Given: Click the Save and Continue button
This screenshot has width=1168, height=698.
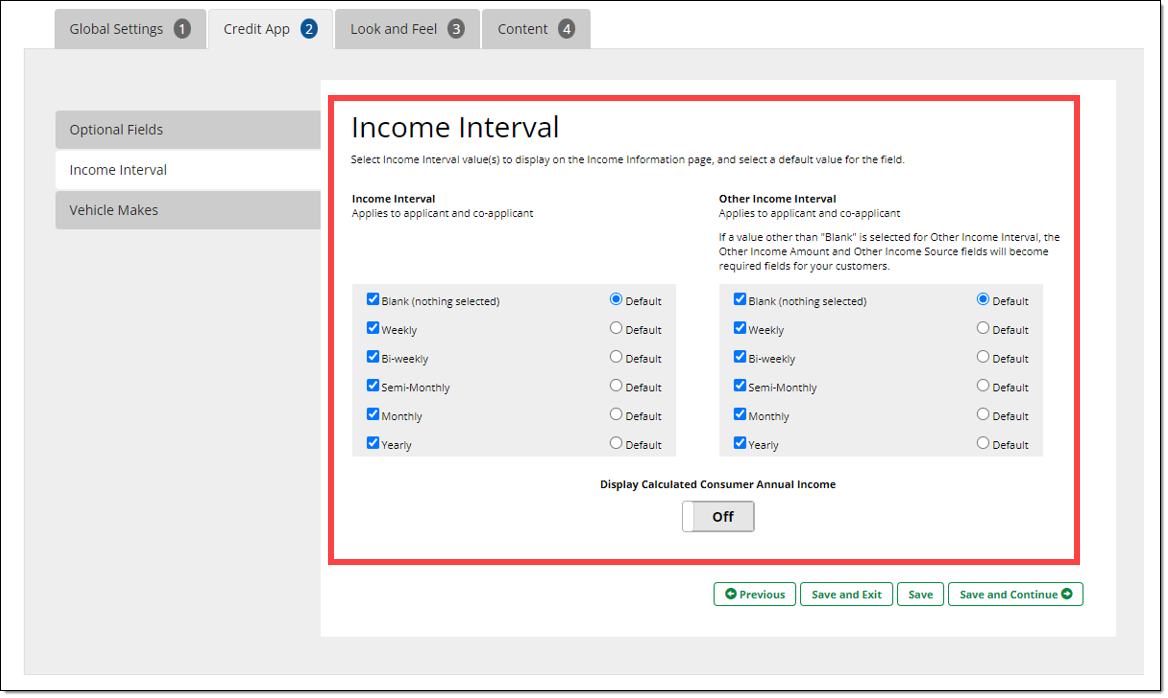Looking at the screenshot, I should click(x=1015, y=594).
